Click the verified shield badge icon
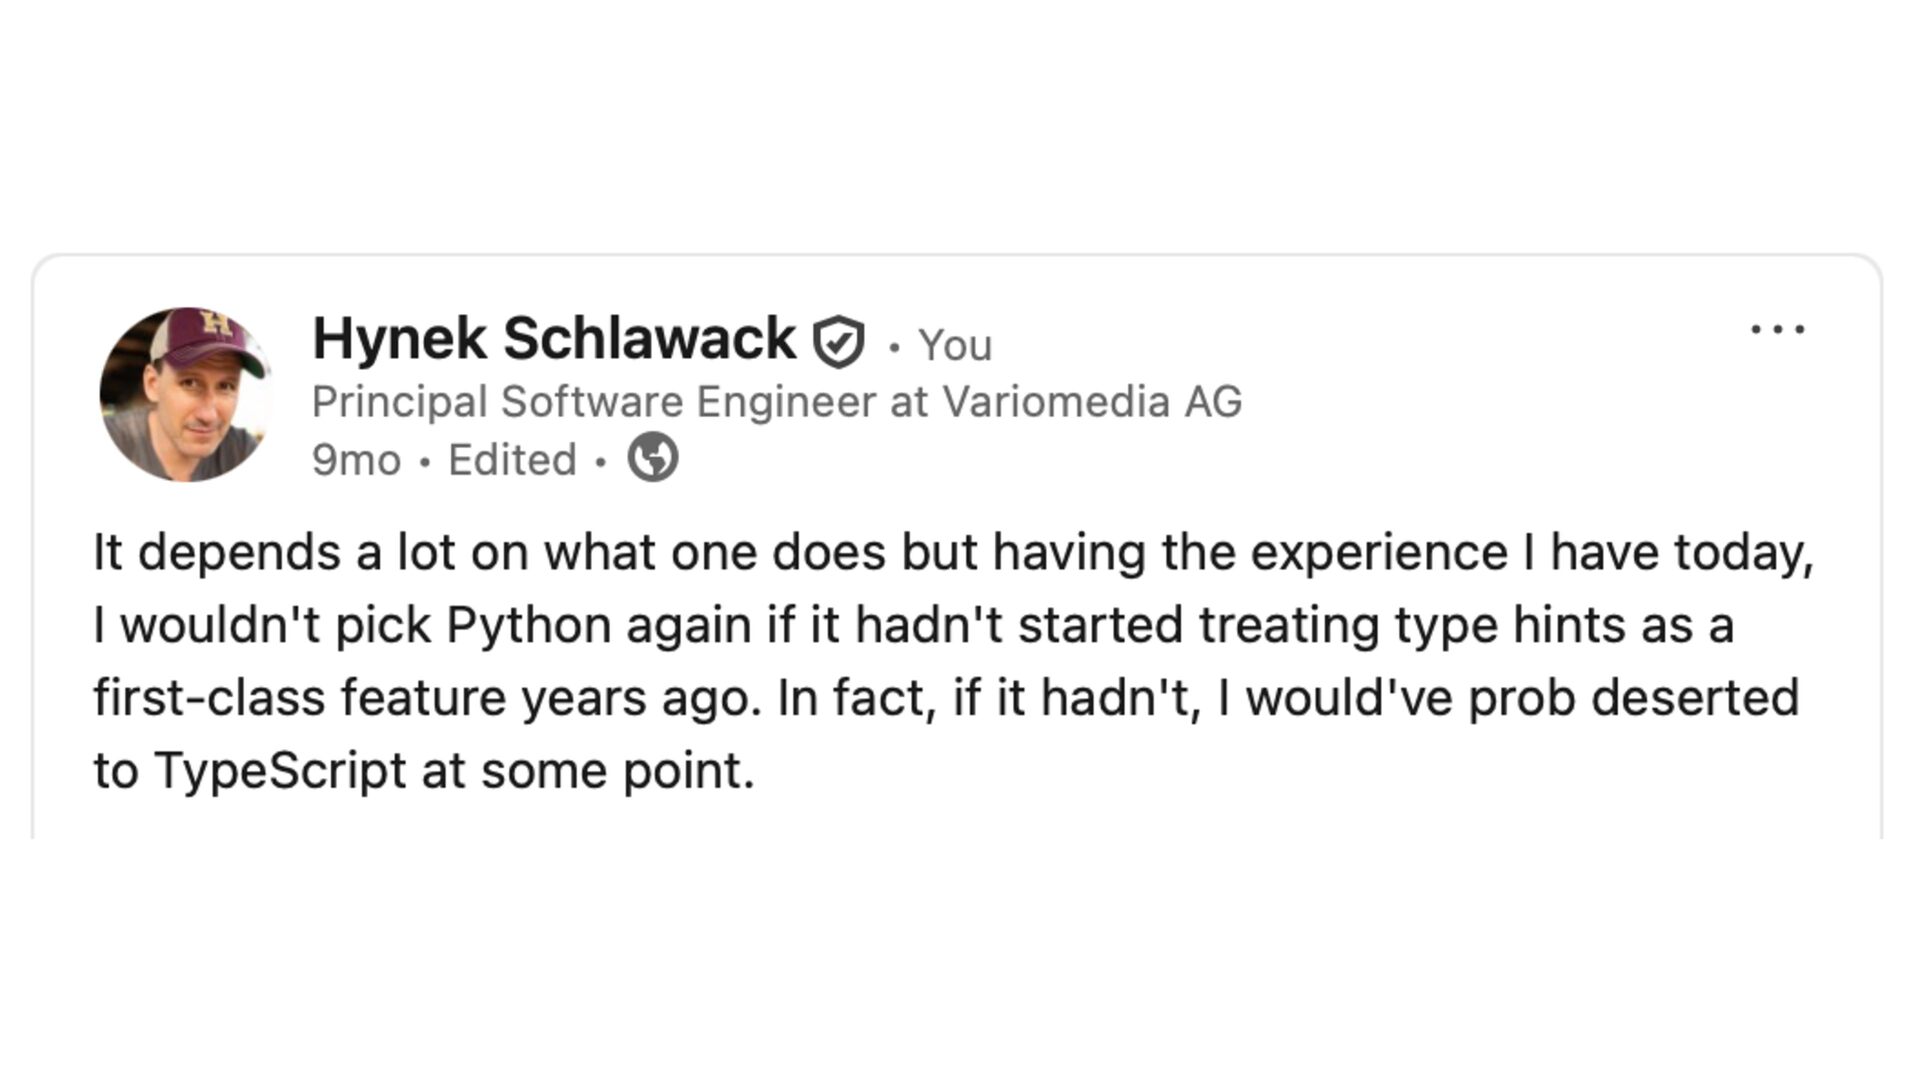1920x1080 pixels. pyautogui.click(x=838, y=342)
